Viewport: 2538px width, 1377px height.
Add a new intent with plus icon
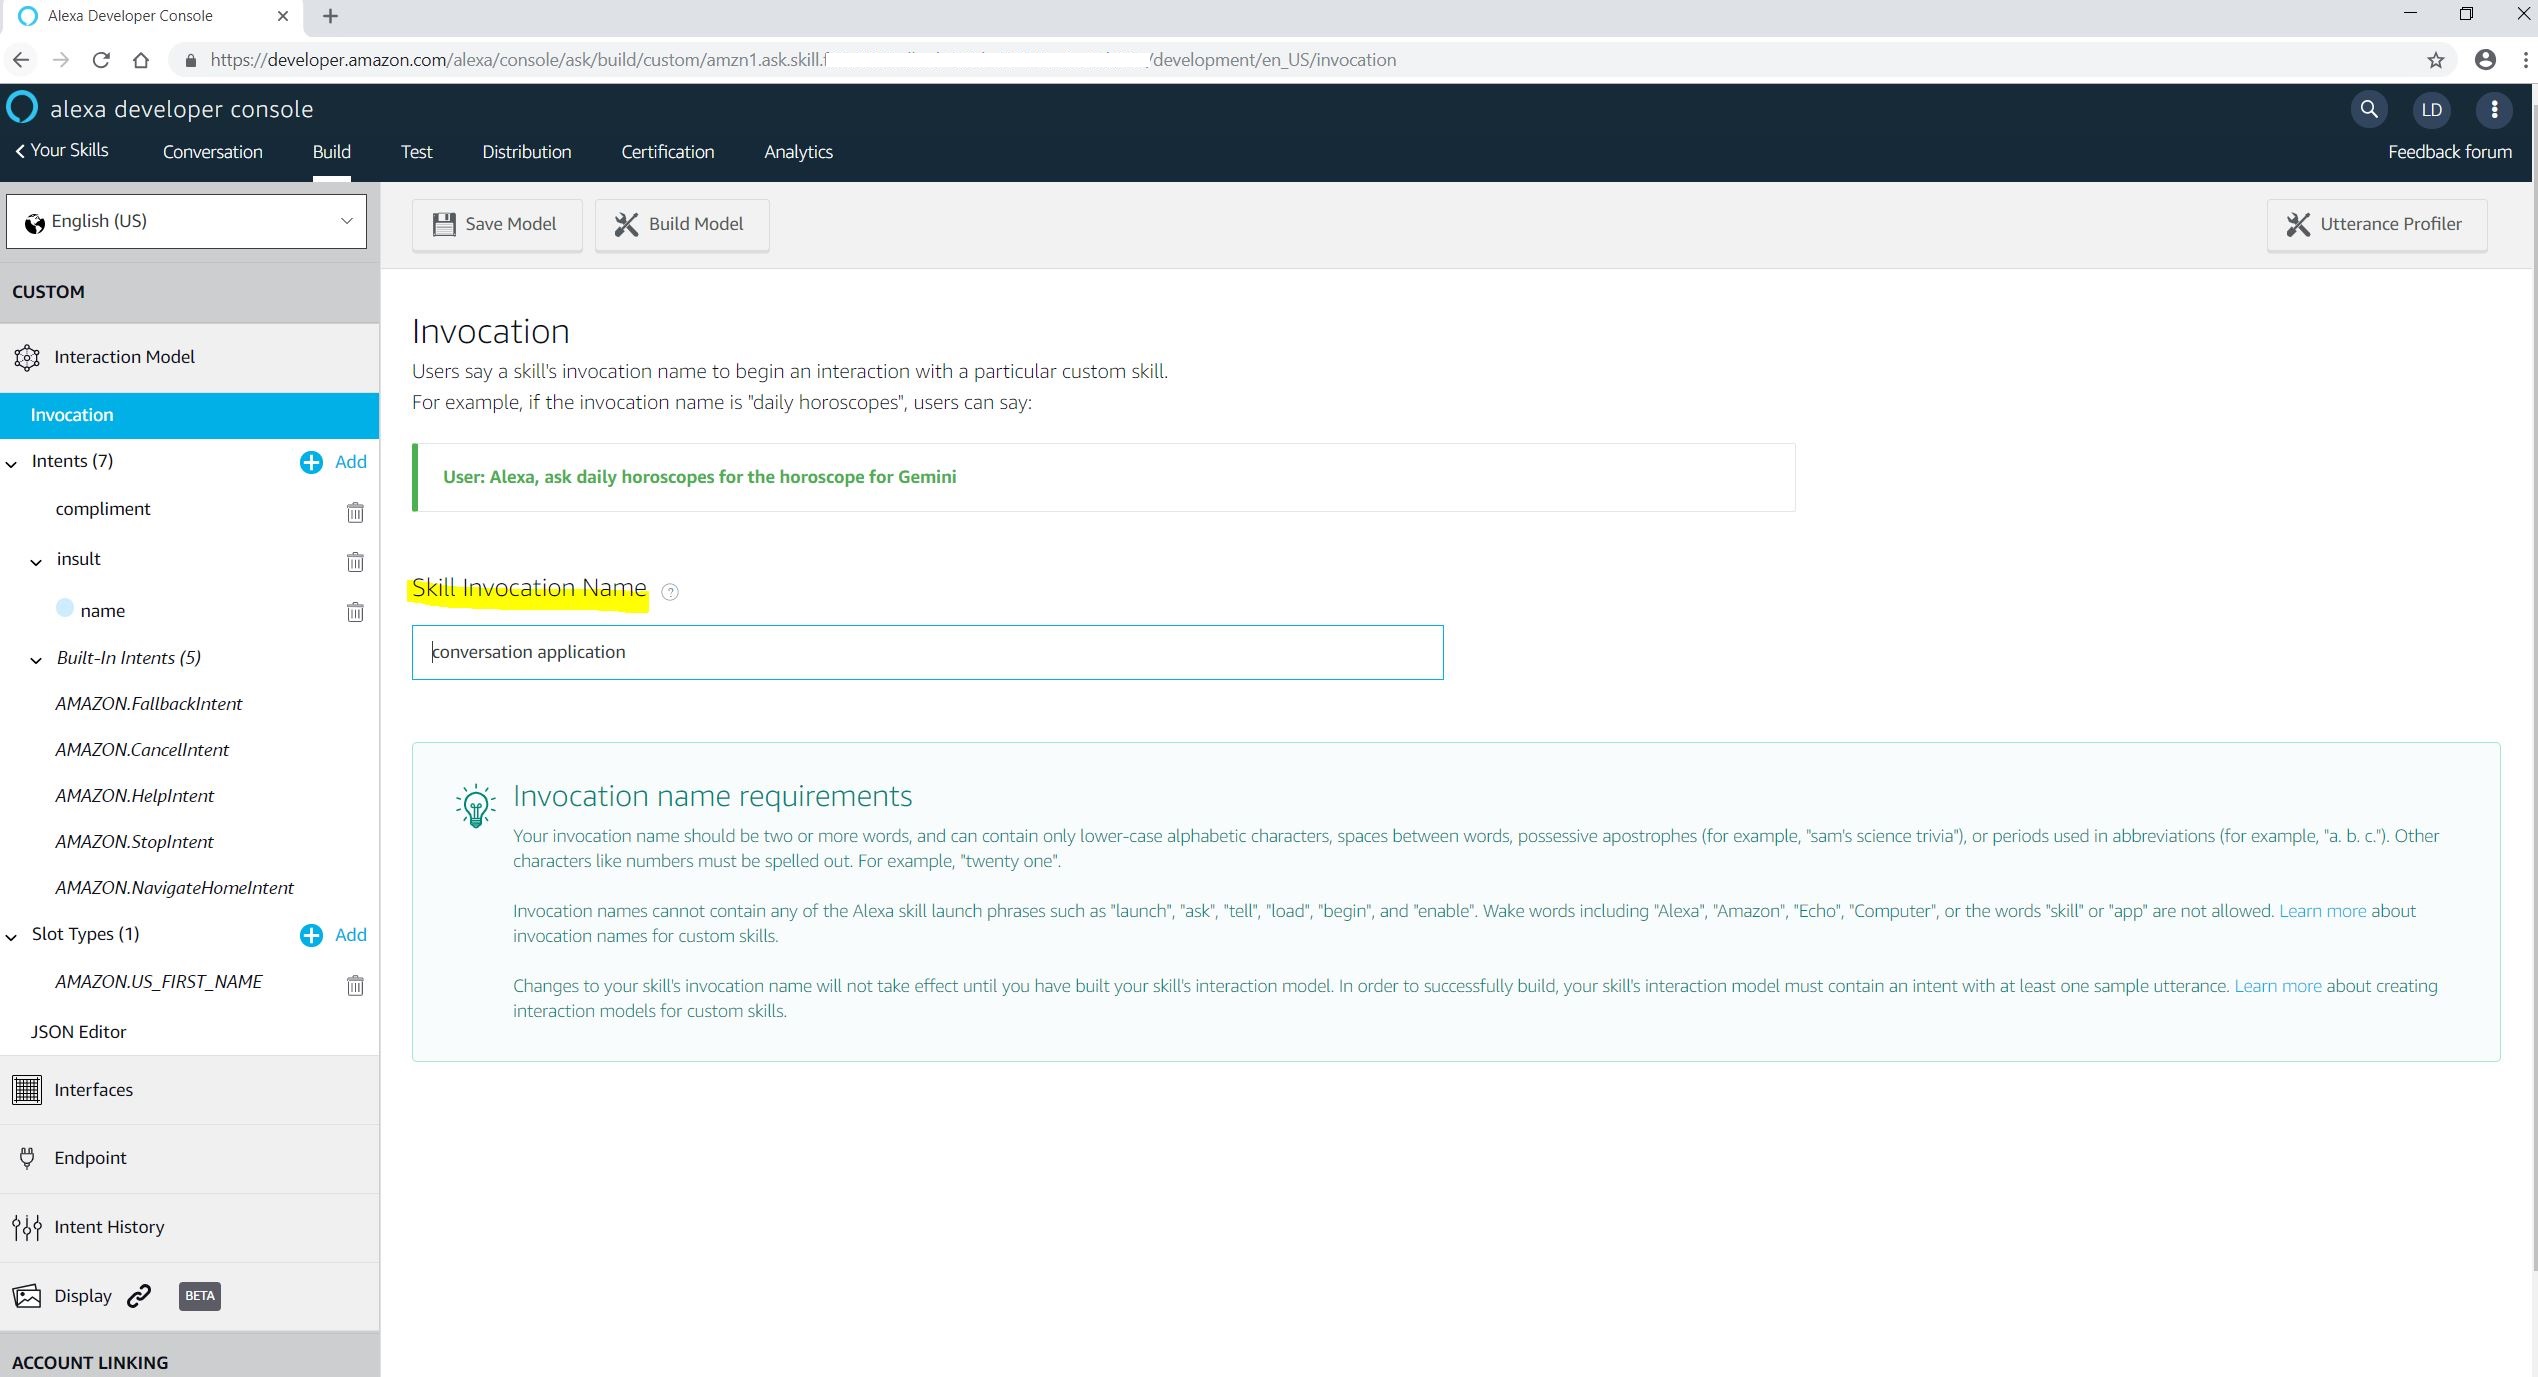click(333, 462)
